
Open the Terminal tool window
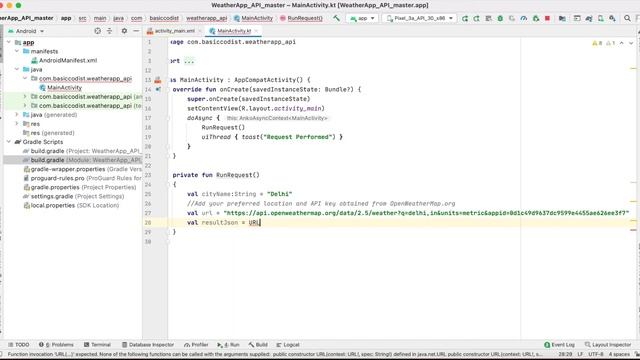[x=97, y=345]
